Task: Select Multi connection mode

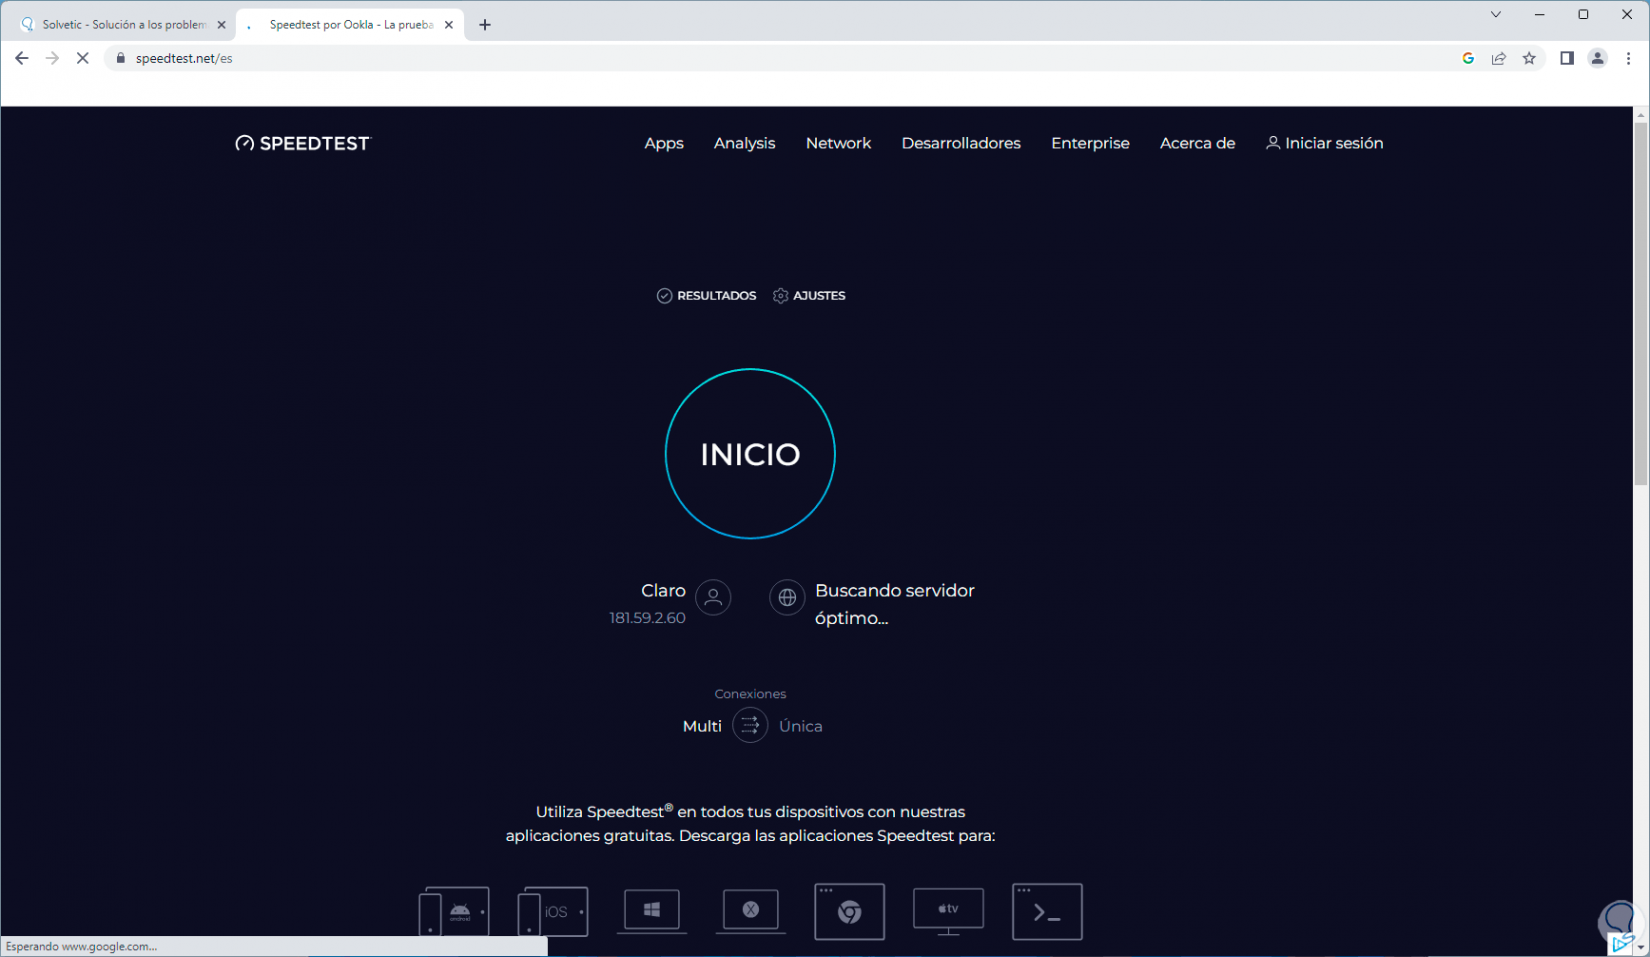Action: 702,727
